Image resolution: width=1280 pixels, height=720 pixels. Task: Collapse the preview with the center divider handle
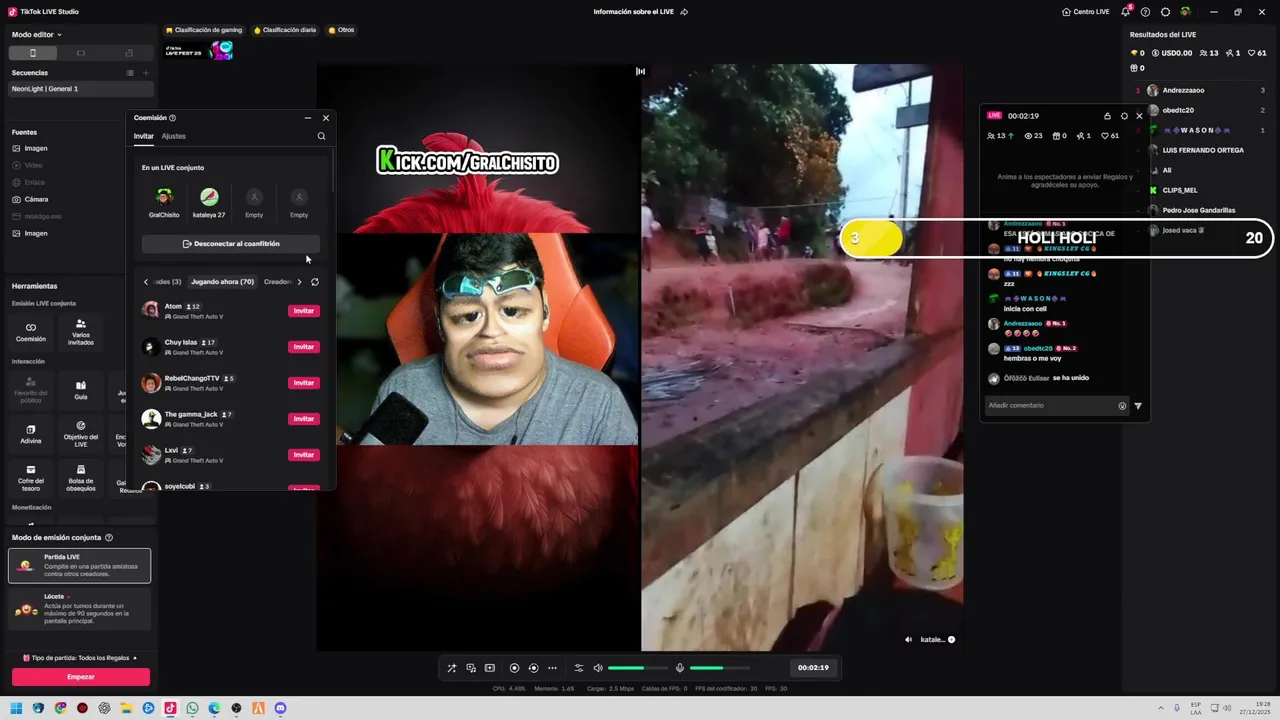(640, 71)
